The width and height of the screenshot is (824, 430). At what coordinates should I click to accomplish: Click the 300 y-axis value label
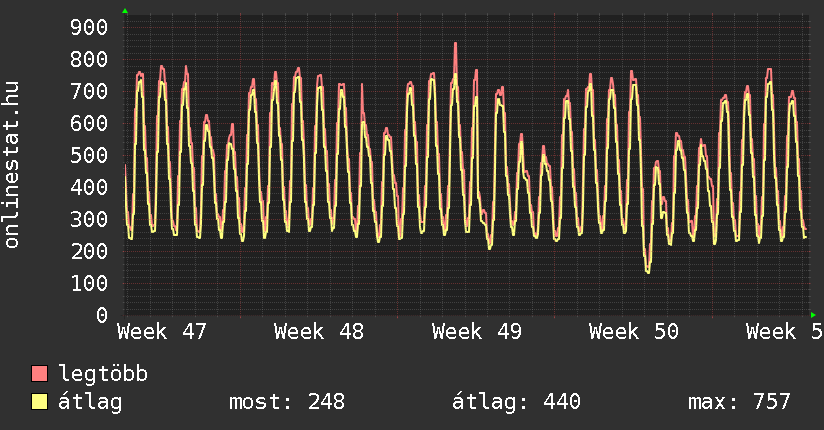click(x=89, y=219)
